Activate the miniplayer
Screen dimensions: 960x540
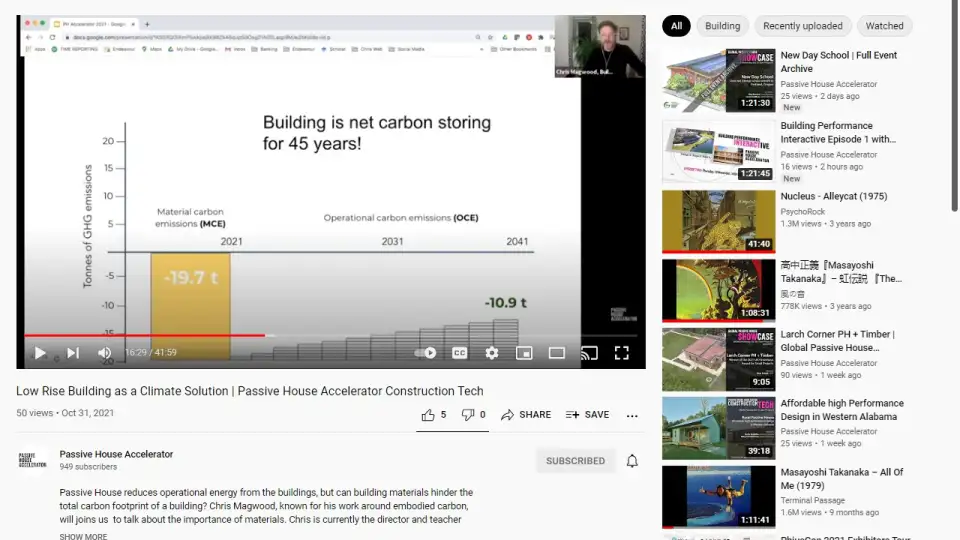(524, 353)
